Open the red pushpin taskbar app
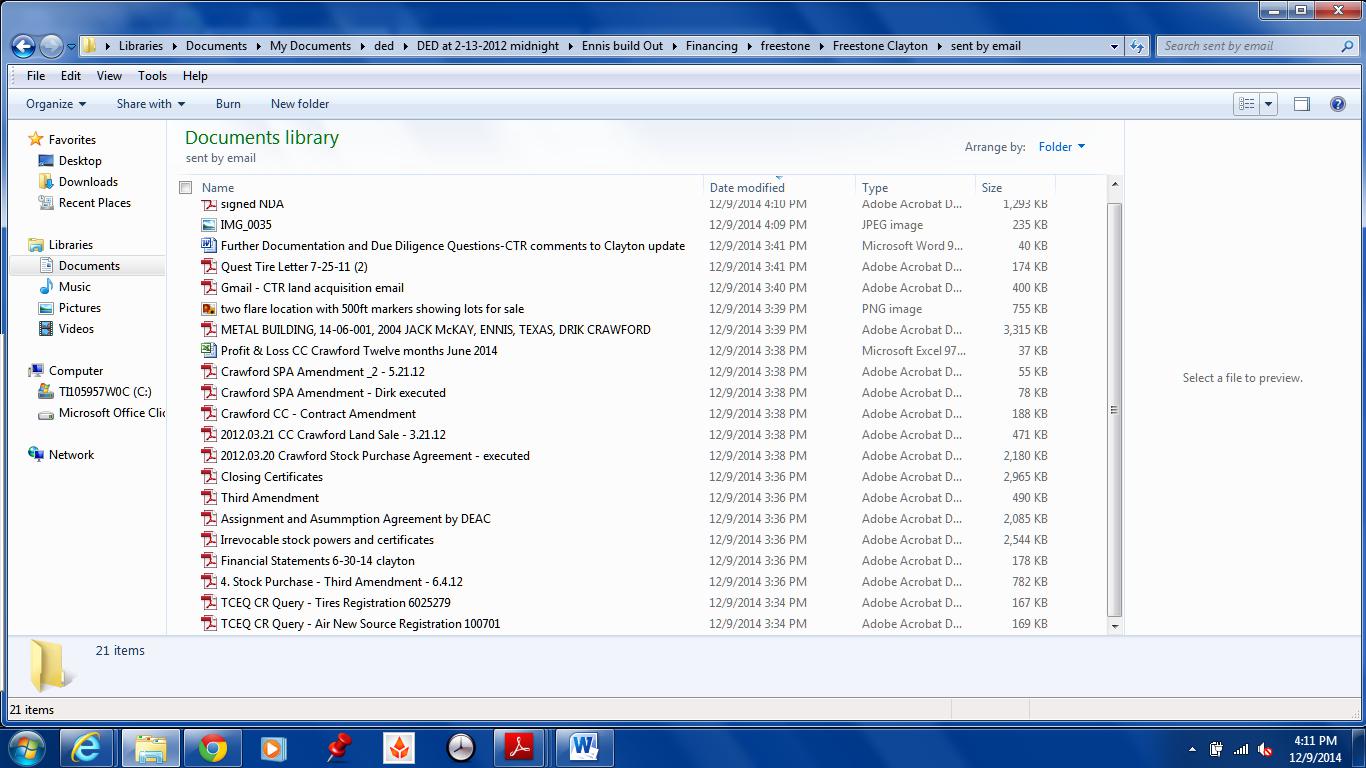The image size is (1366, 768). tap(338, 747)
